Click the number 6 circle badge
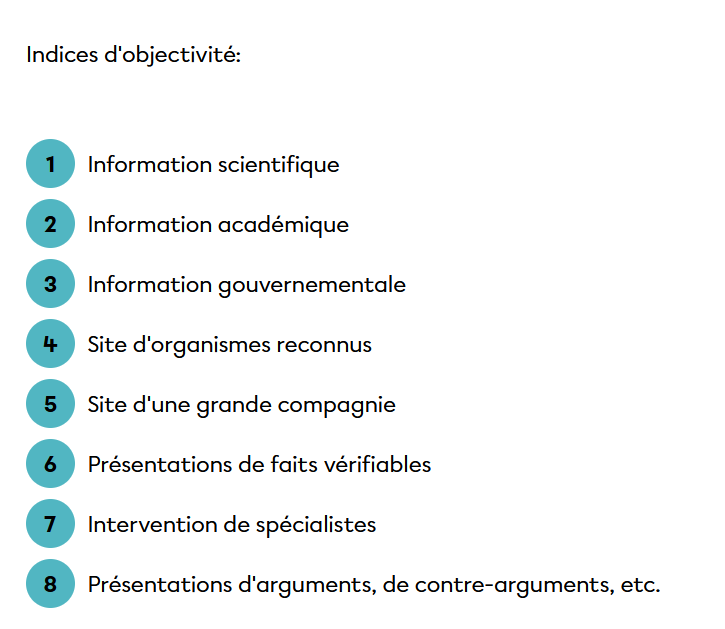 coord(50,464)
